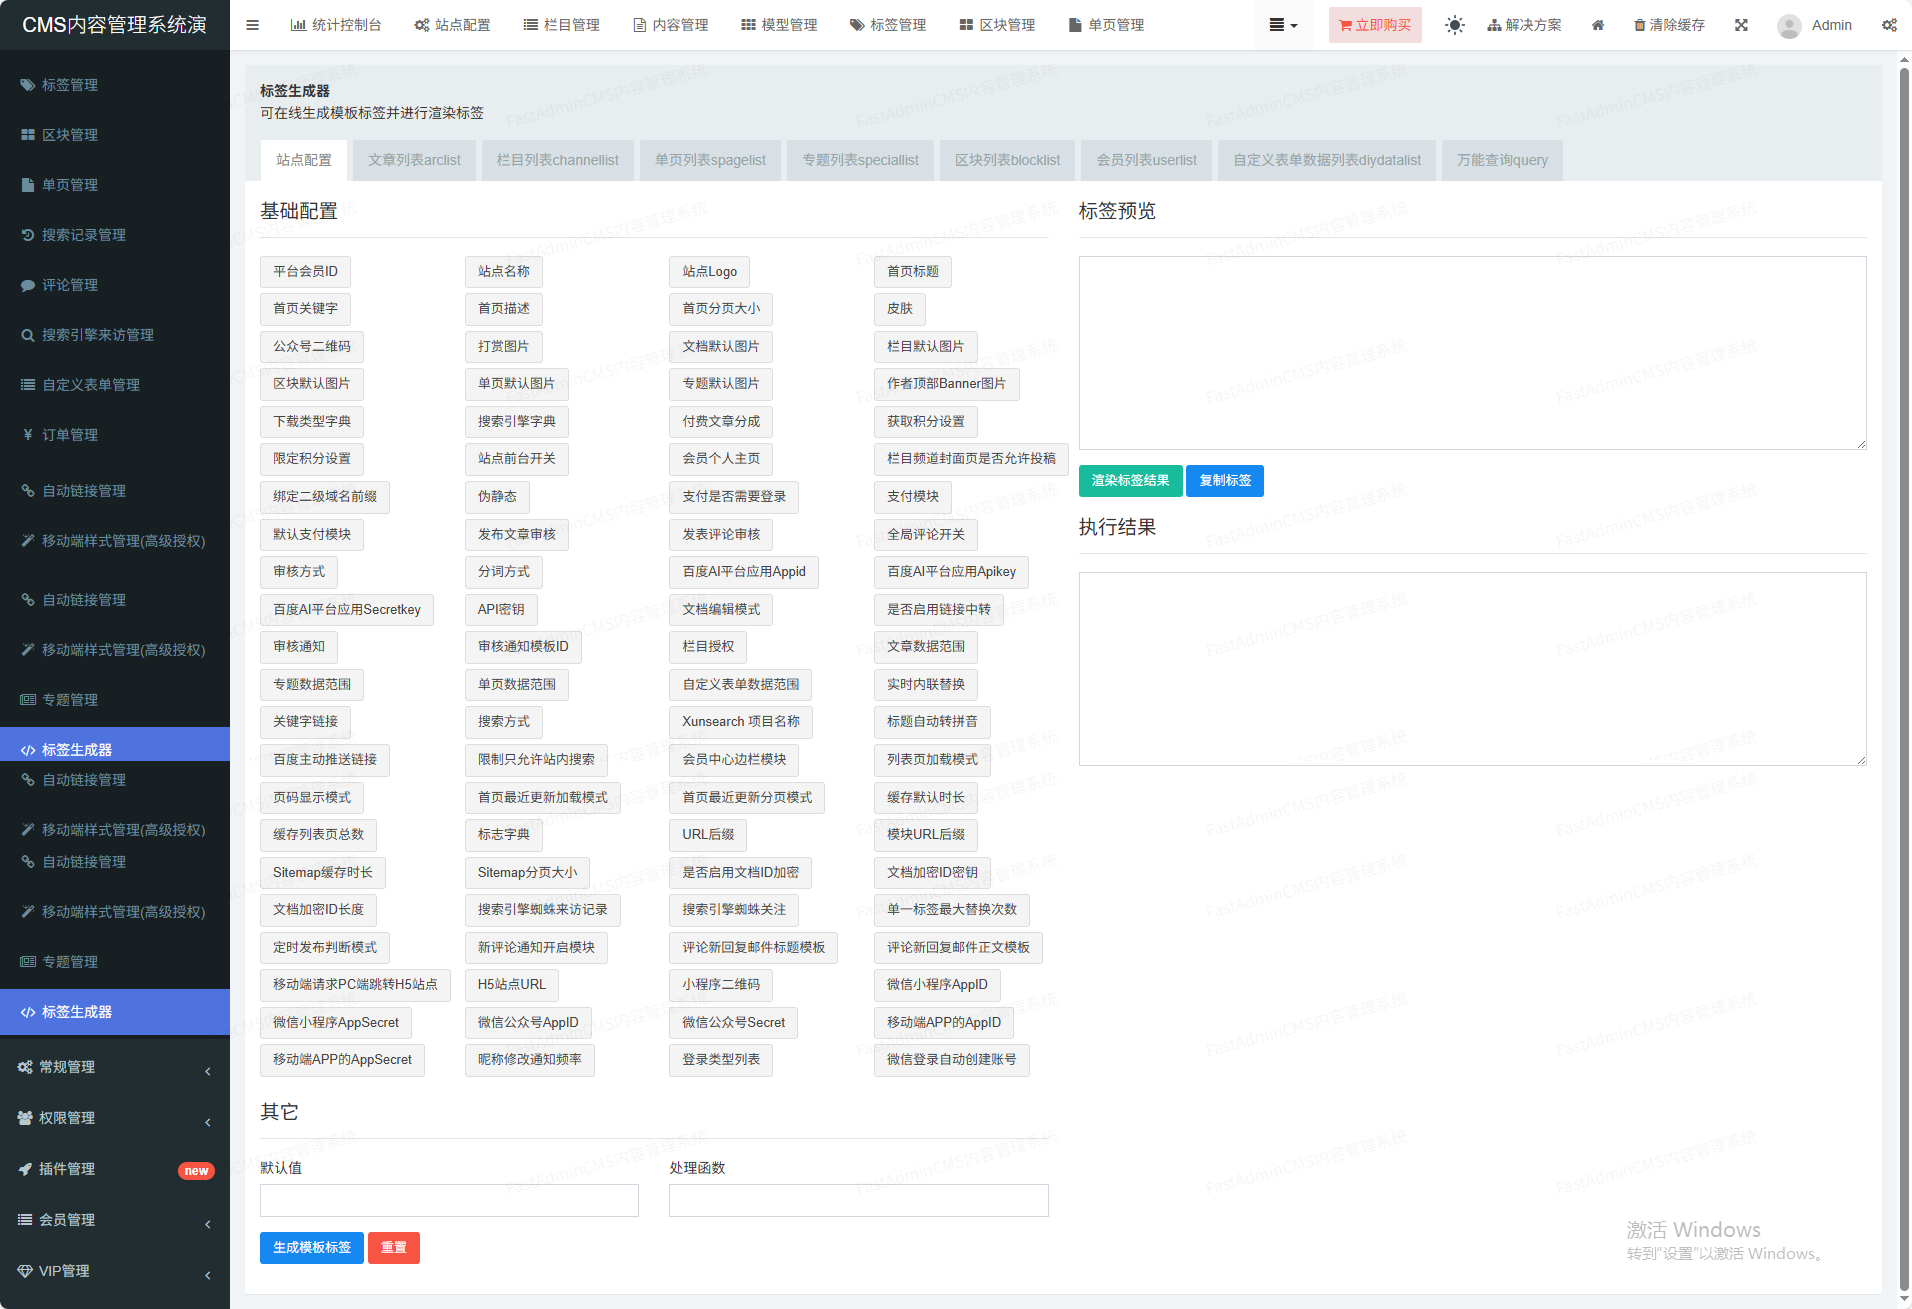The width and height of the screenshot is (1912, 1309).
Task: Switch to the 文章列表arclist tab
Action: (414, 160)
